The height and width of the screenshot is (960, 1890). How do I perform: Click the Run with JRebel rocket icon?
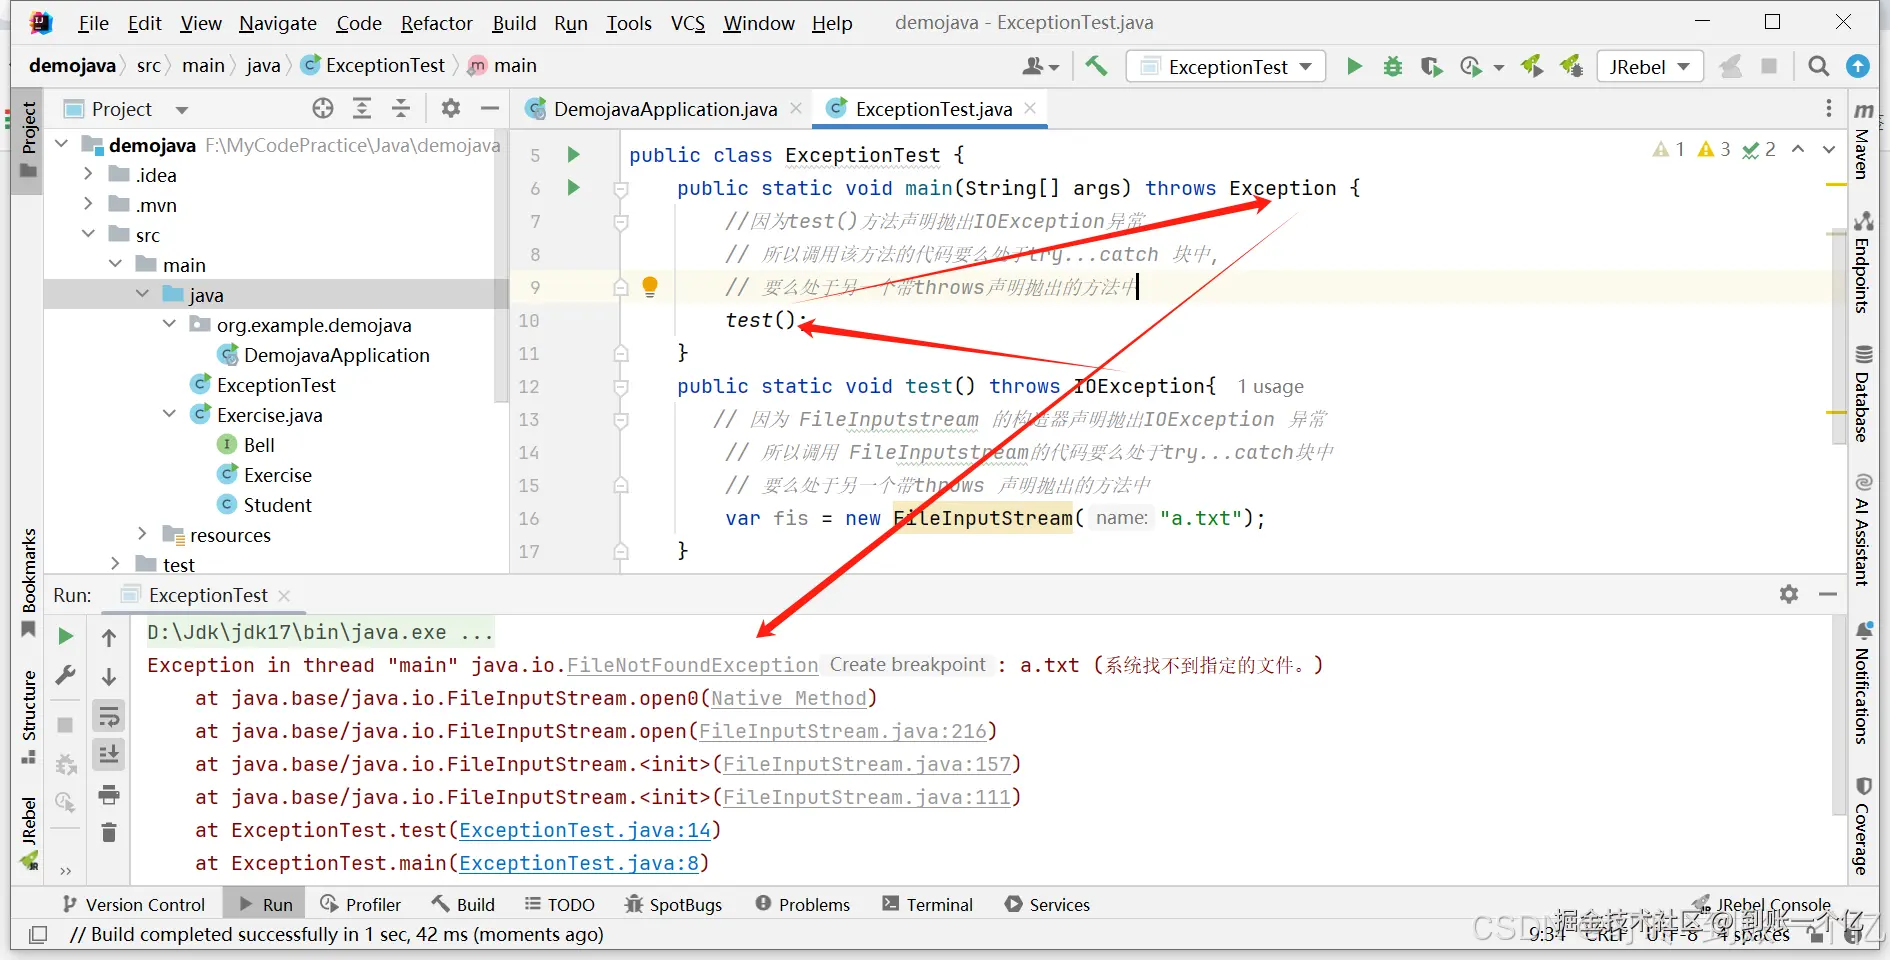[1532, 66]
